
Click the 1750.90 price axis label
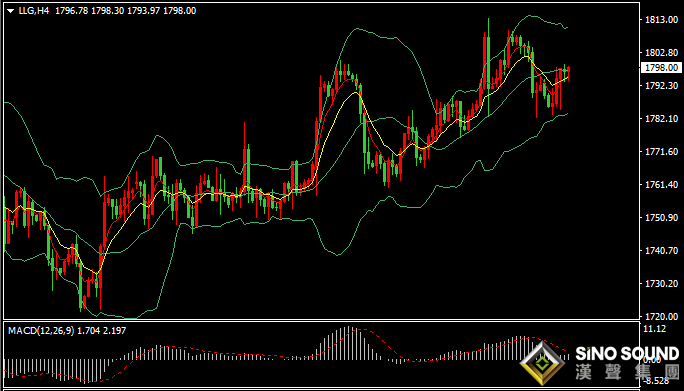[661, 218]
